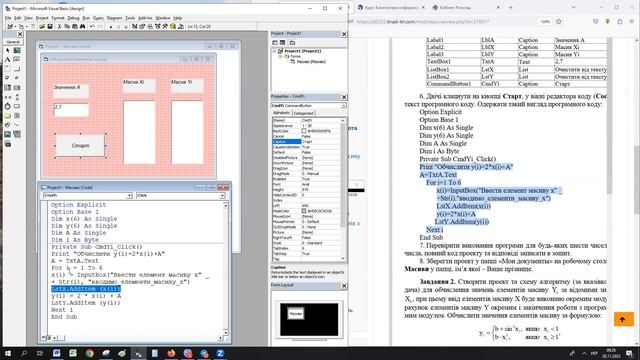Select the Старт button on the form
This screenshot has width=640, height=360.
click(x=80, y=145)
